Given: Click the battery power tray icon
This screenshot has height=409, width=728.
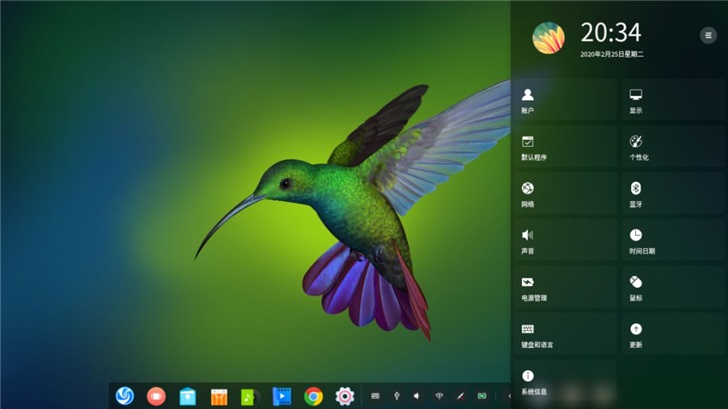Looking at the screenshot, I should coord(482,396).
